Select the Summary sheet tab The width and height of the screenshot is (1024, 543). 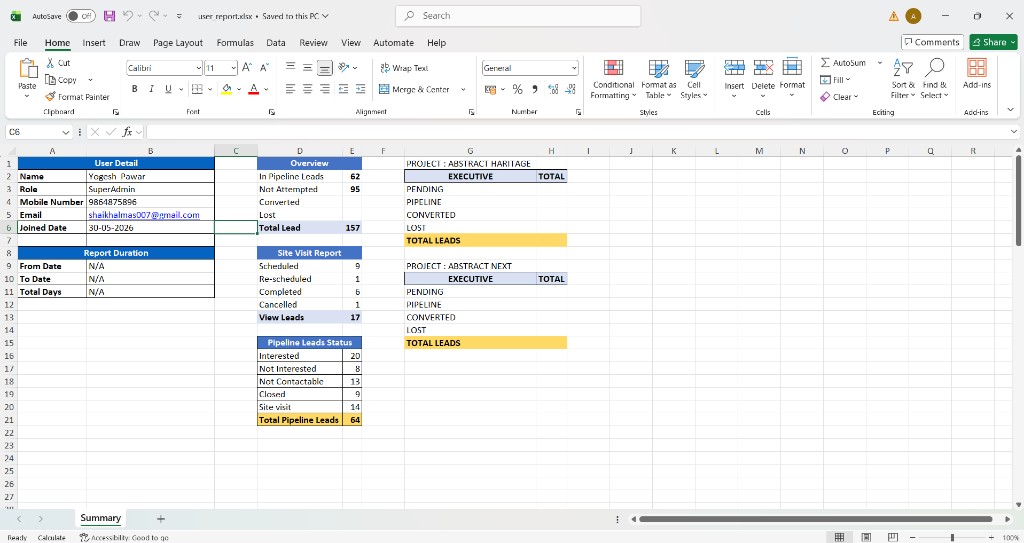point(101,518)
